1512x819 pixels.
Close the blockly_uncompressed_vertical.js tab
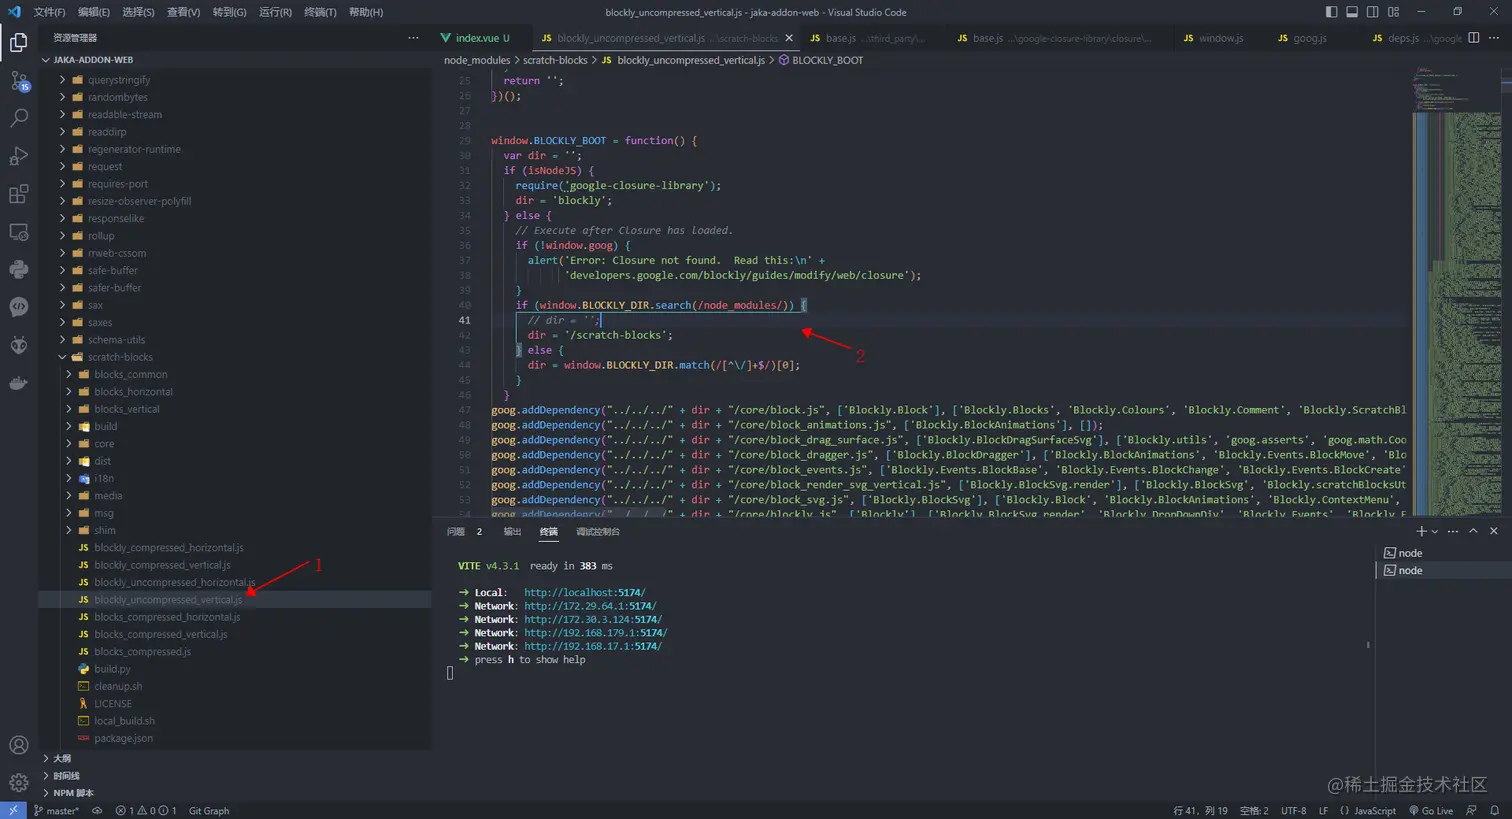pos(789,38)
